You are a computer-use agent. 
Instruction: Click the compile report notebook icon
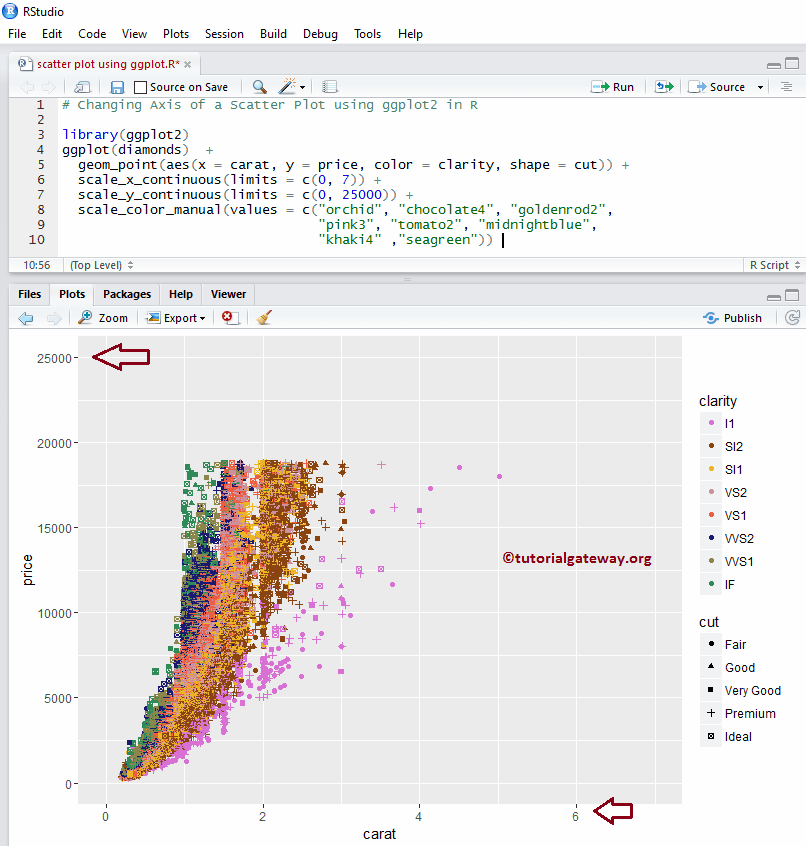[330, 87]
